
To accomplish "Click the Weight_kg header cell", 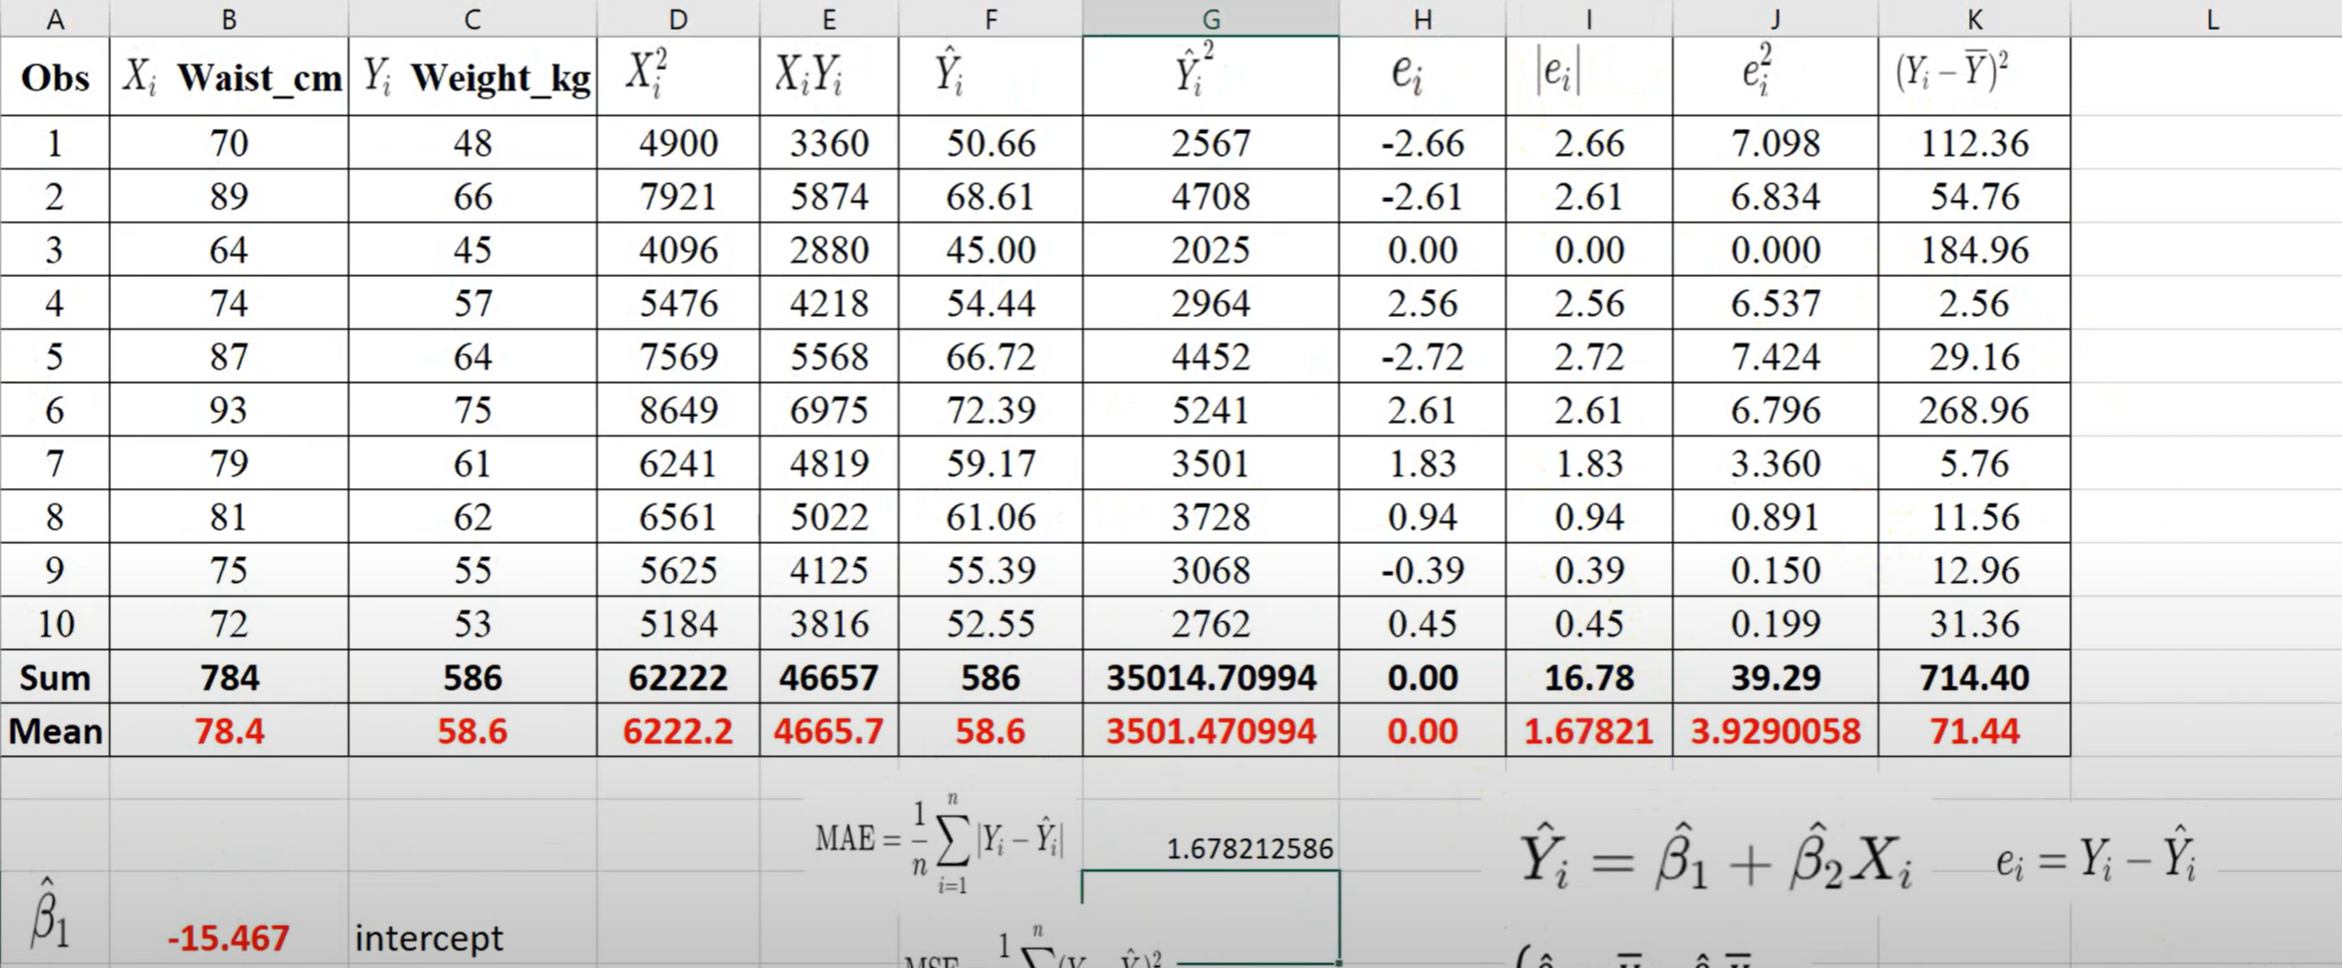I will tap(473, 77).
